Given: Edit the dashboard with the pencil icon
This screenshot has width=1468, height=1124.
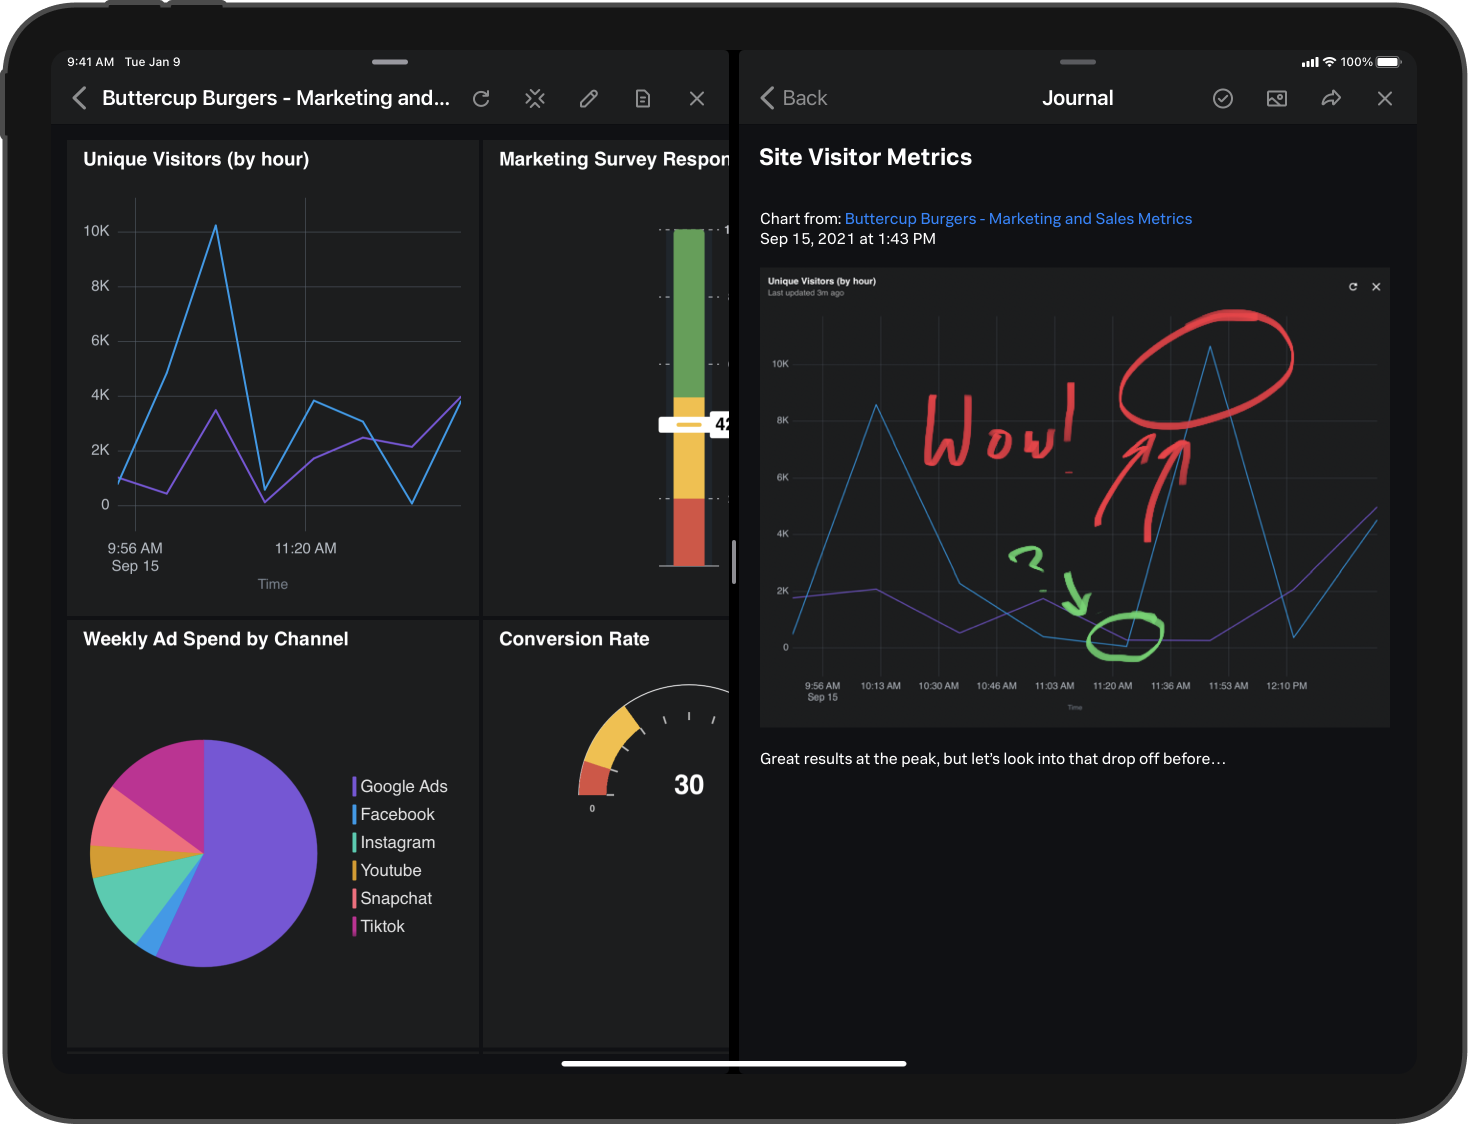Looking at the screenshot, I should pyautogui.click(x=589, y=98).
